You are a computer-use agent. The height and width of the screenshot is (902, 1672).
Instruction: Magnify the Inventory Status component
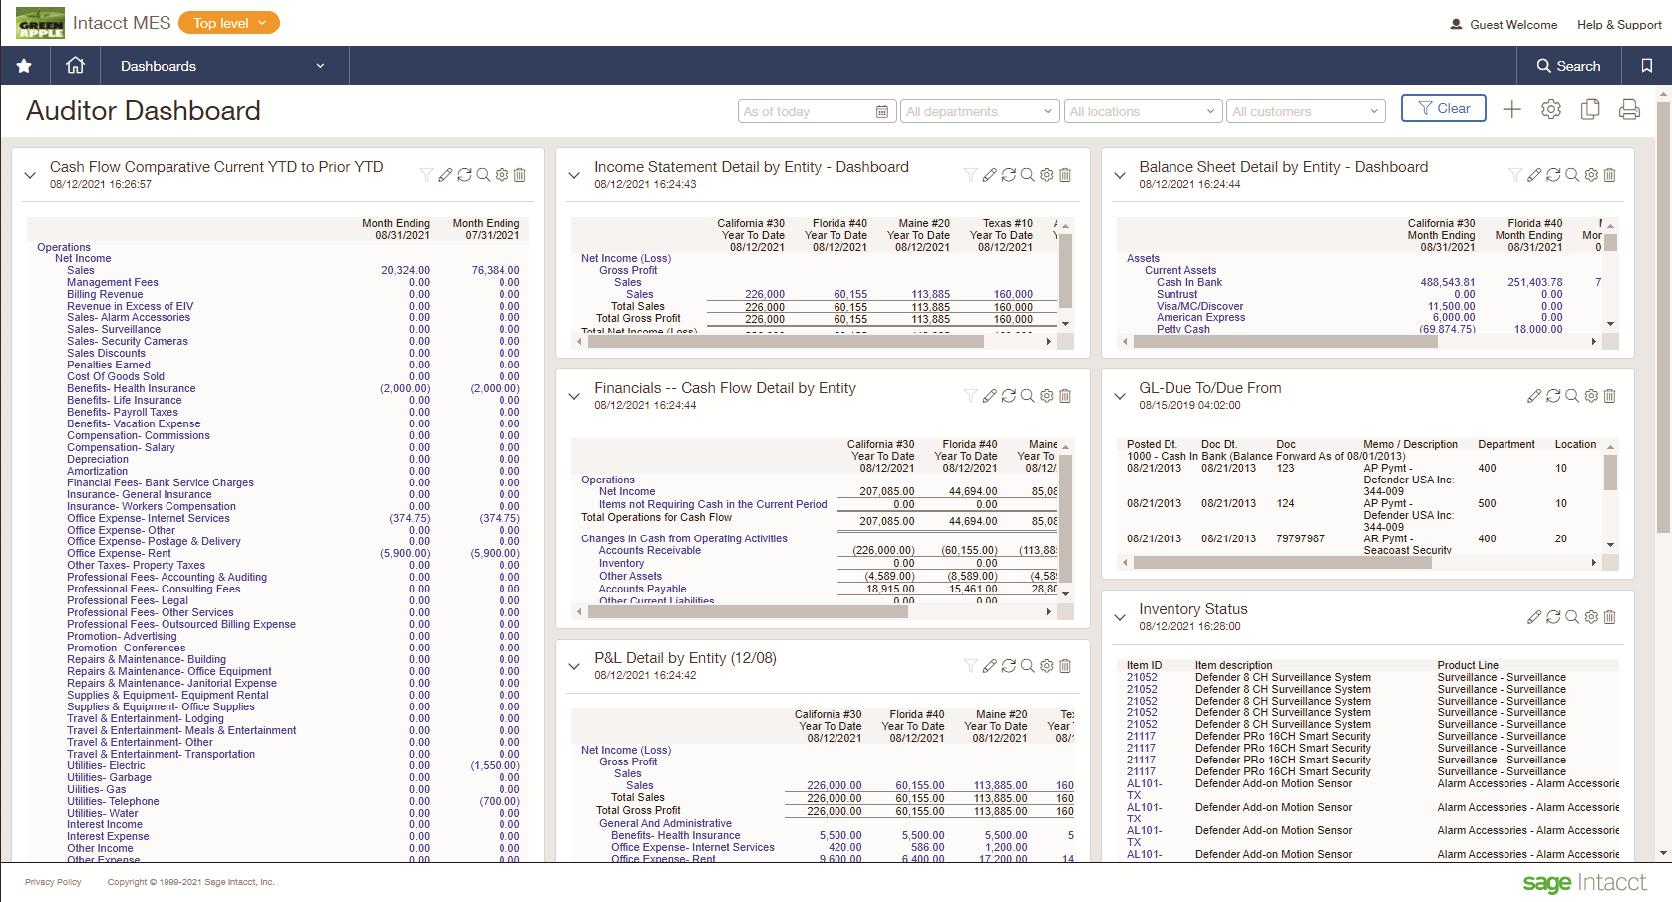[1572, 617]
